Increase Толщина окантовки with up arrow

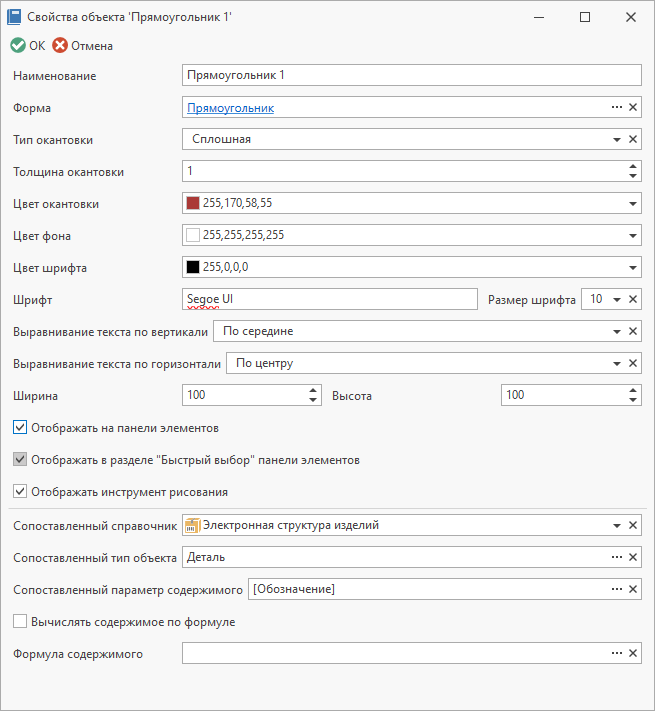click(633, 166)
